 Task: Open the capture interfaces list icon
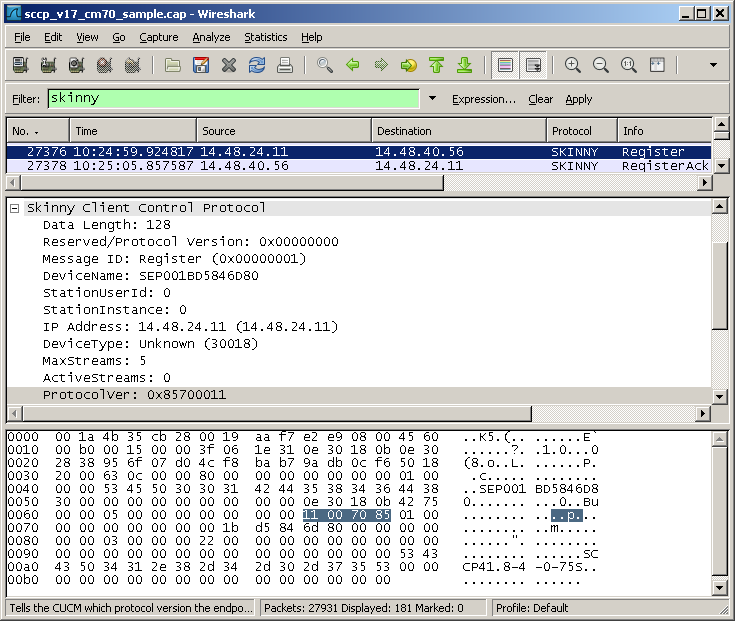point(21,65)
